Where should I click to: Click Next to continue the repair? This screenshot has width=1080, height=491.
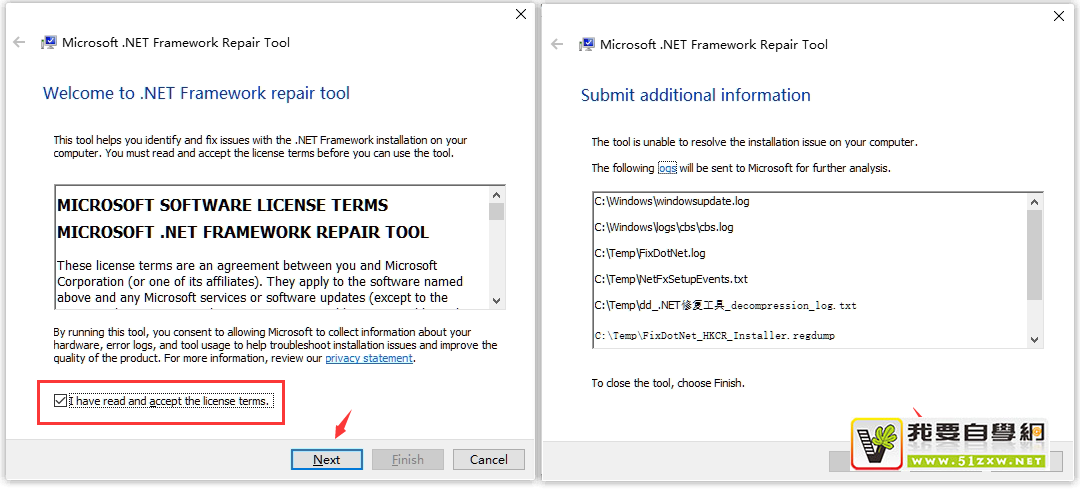pyautogui.click(x=326, y=459)
